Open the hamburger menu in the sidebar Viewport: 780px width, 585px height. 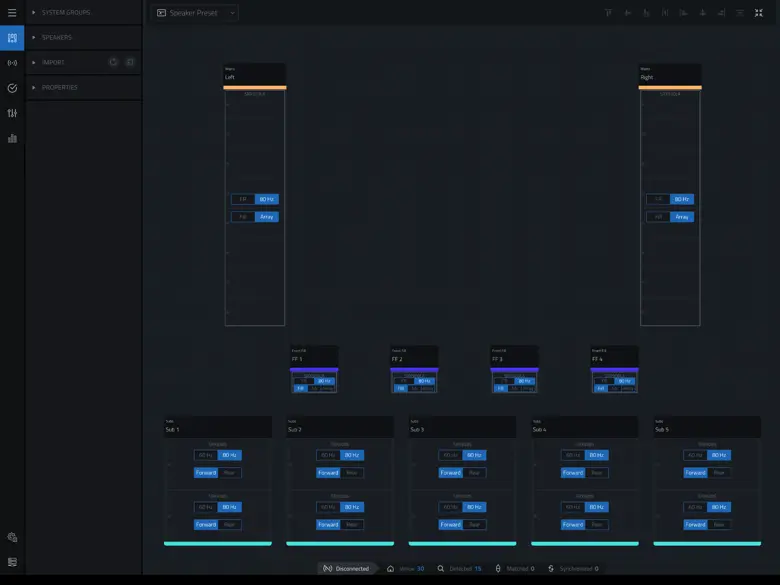point(12,13)
